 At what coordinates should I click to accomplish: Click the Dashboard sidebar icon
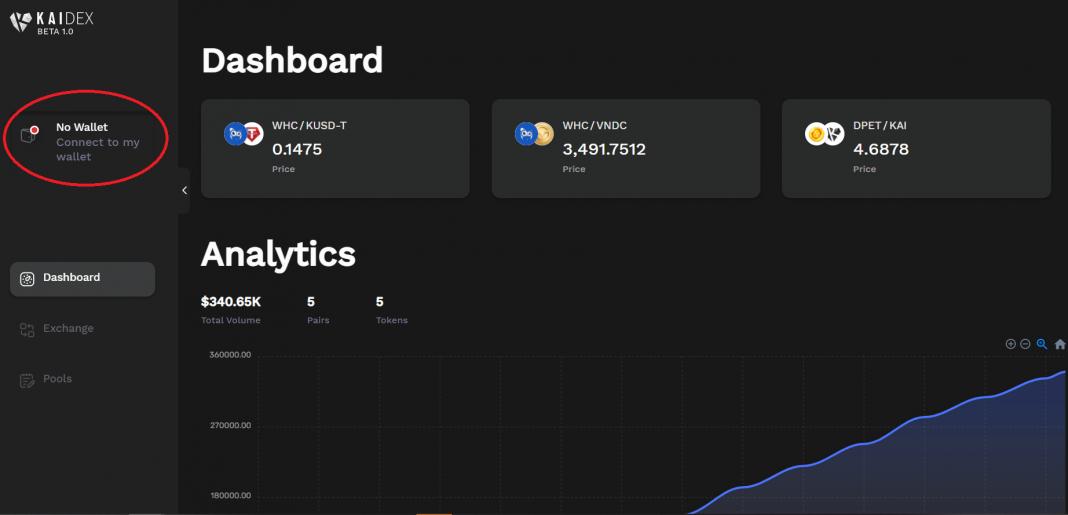click(27, 279)
